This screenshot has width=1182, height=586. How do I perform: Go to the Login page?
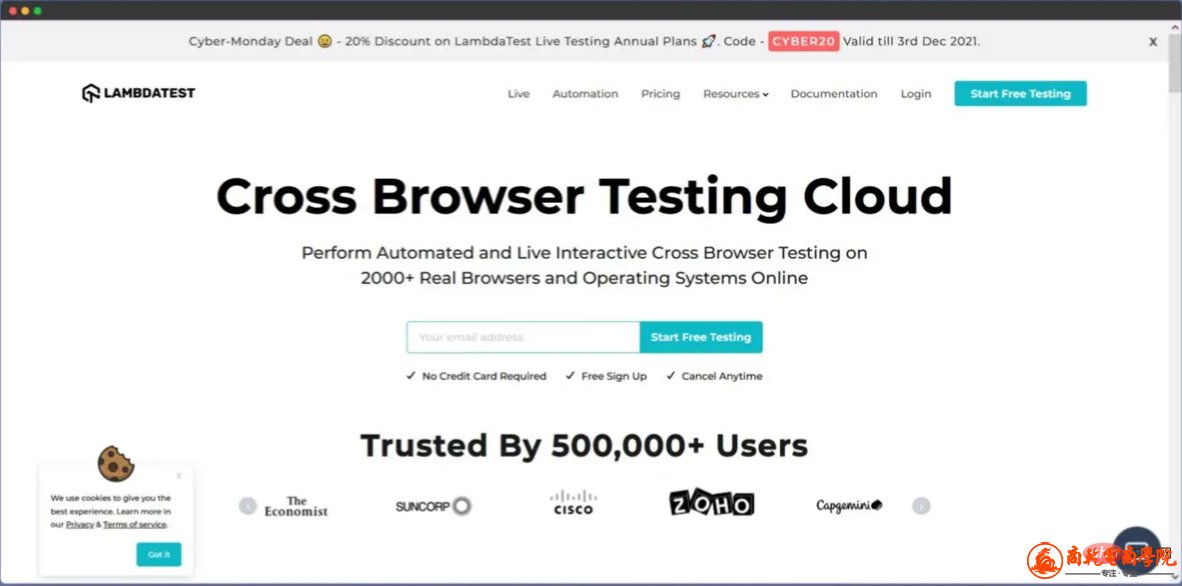(x=916, y=94)
